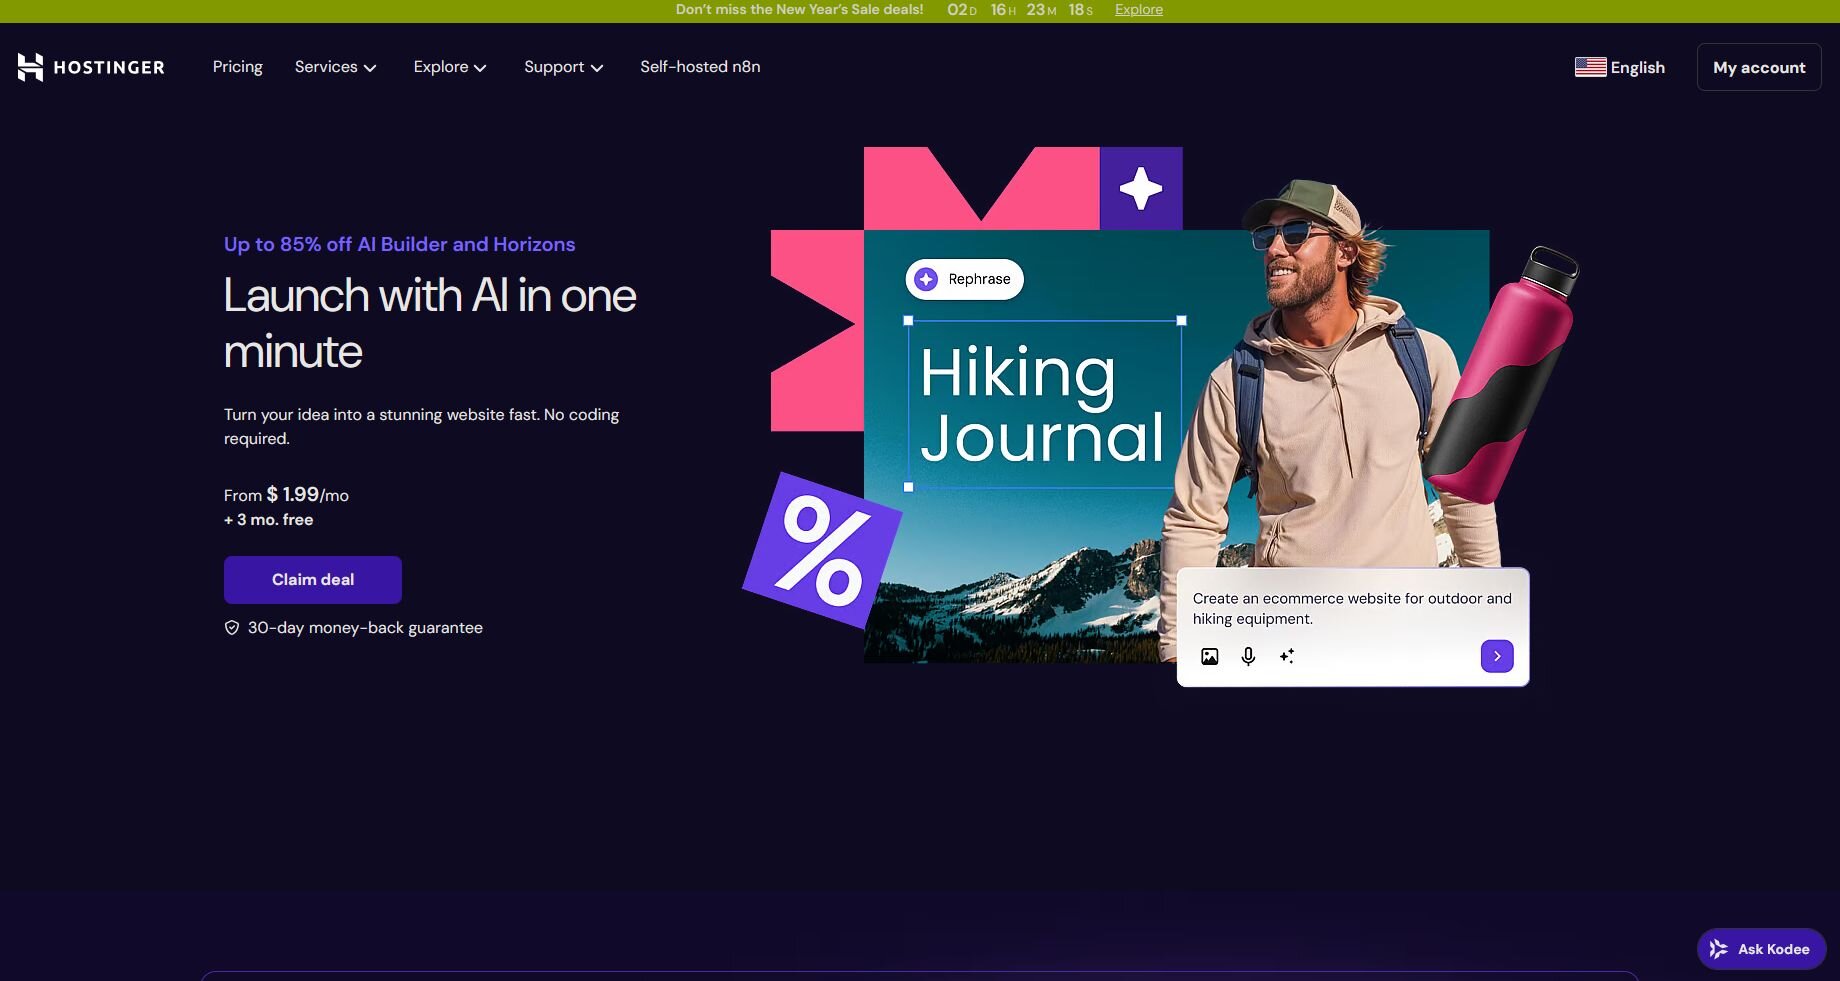Click the 'From $ 1.99/mo' price text

286,495
